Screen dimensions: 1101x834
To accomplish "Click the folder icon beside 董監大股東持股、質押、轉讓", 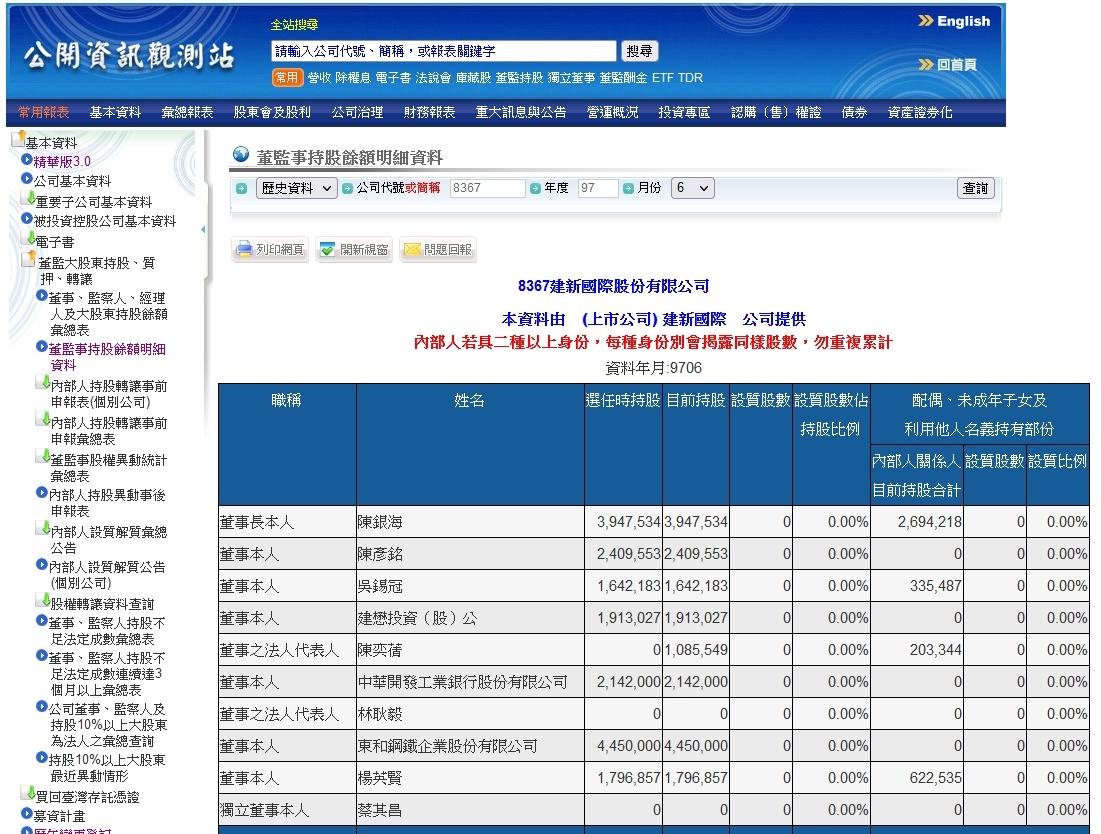I will point(29,259).
